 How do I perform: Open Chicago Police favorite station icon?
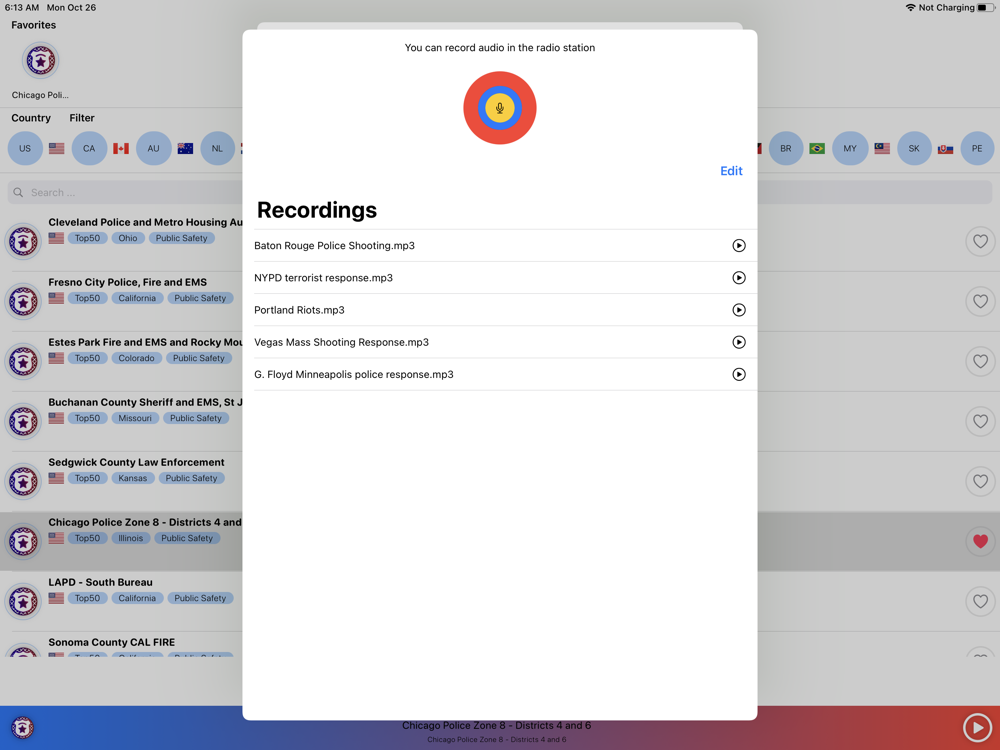(x=40, y=61)
